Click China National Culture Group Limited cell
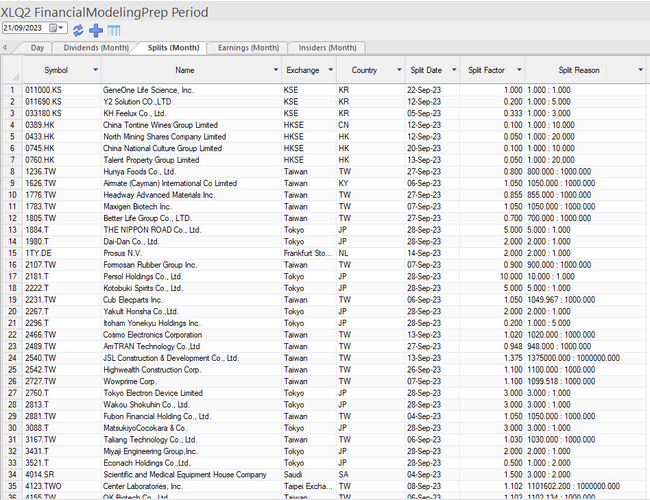Screen dimensions: 650x500 (191, 148)
